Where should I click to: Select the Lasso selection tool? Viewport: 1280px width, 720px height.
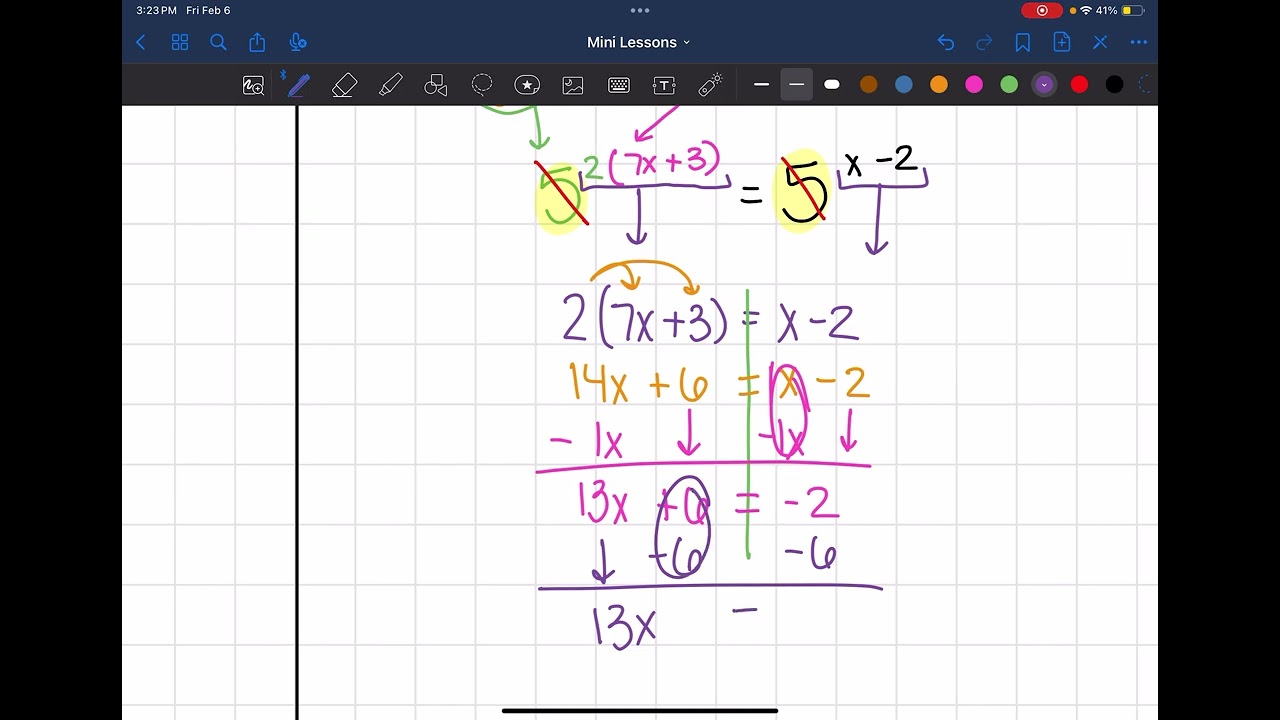coord(482,85)
